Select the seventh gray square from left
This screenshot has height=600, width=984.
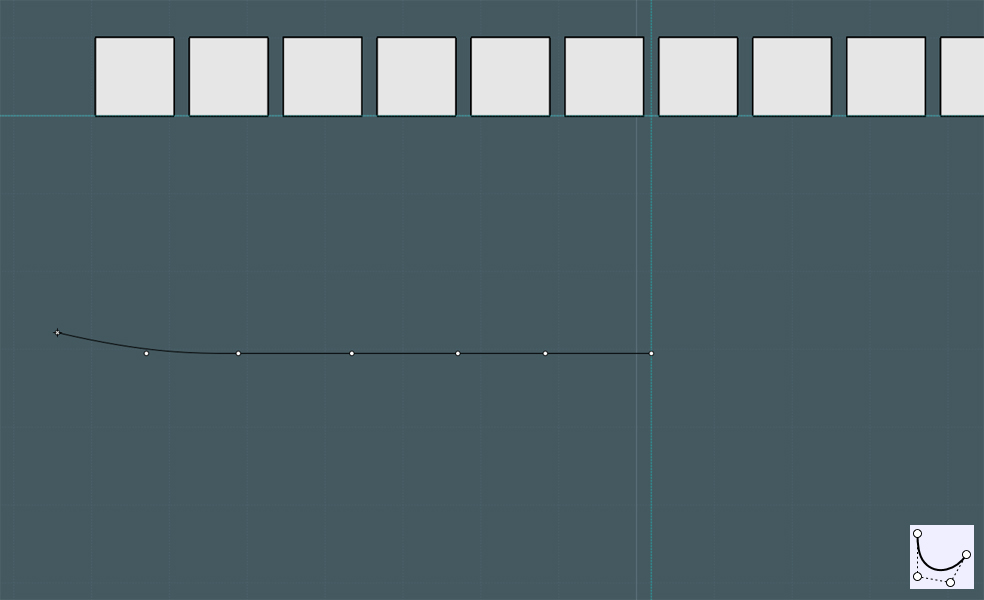698,77
